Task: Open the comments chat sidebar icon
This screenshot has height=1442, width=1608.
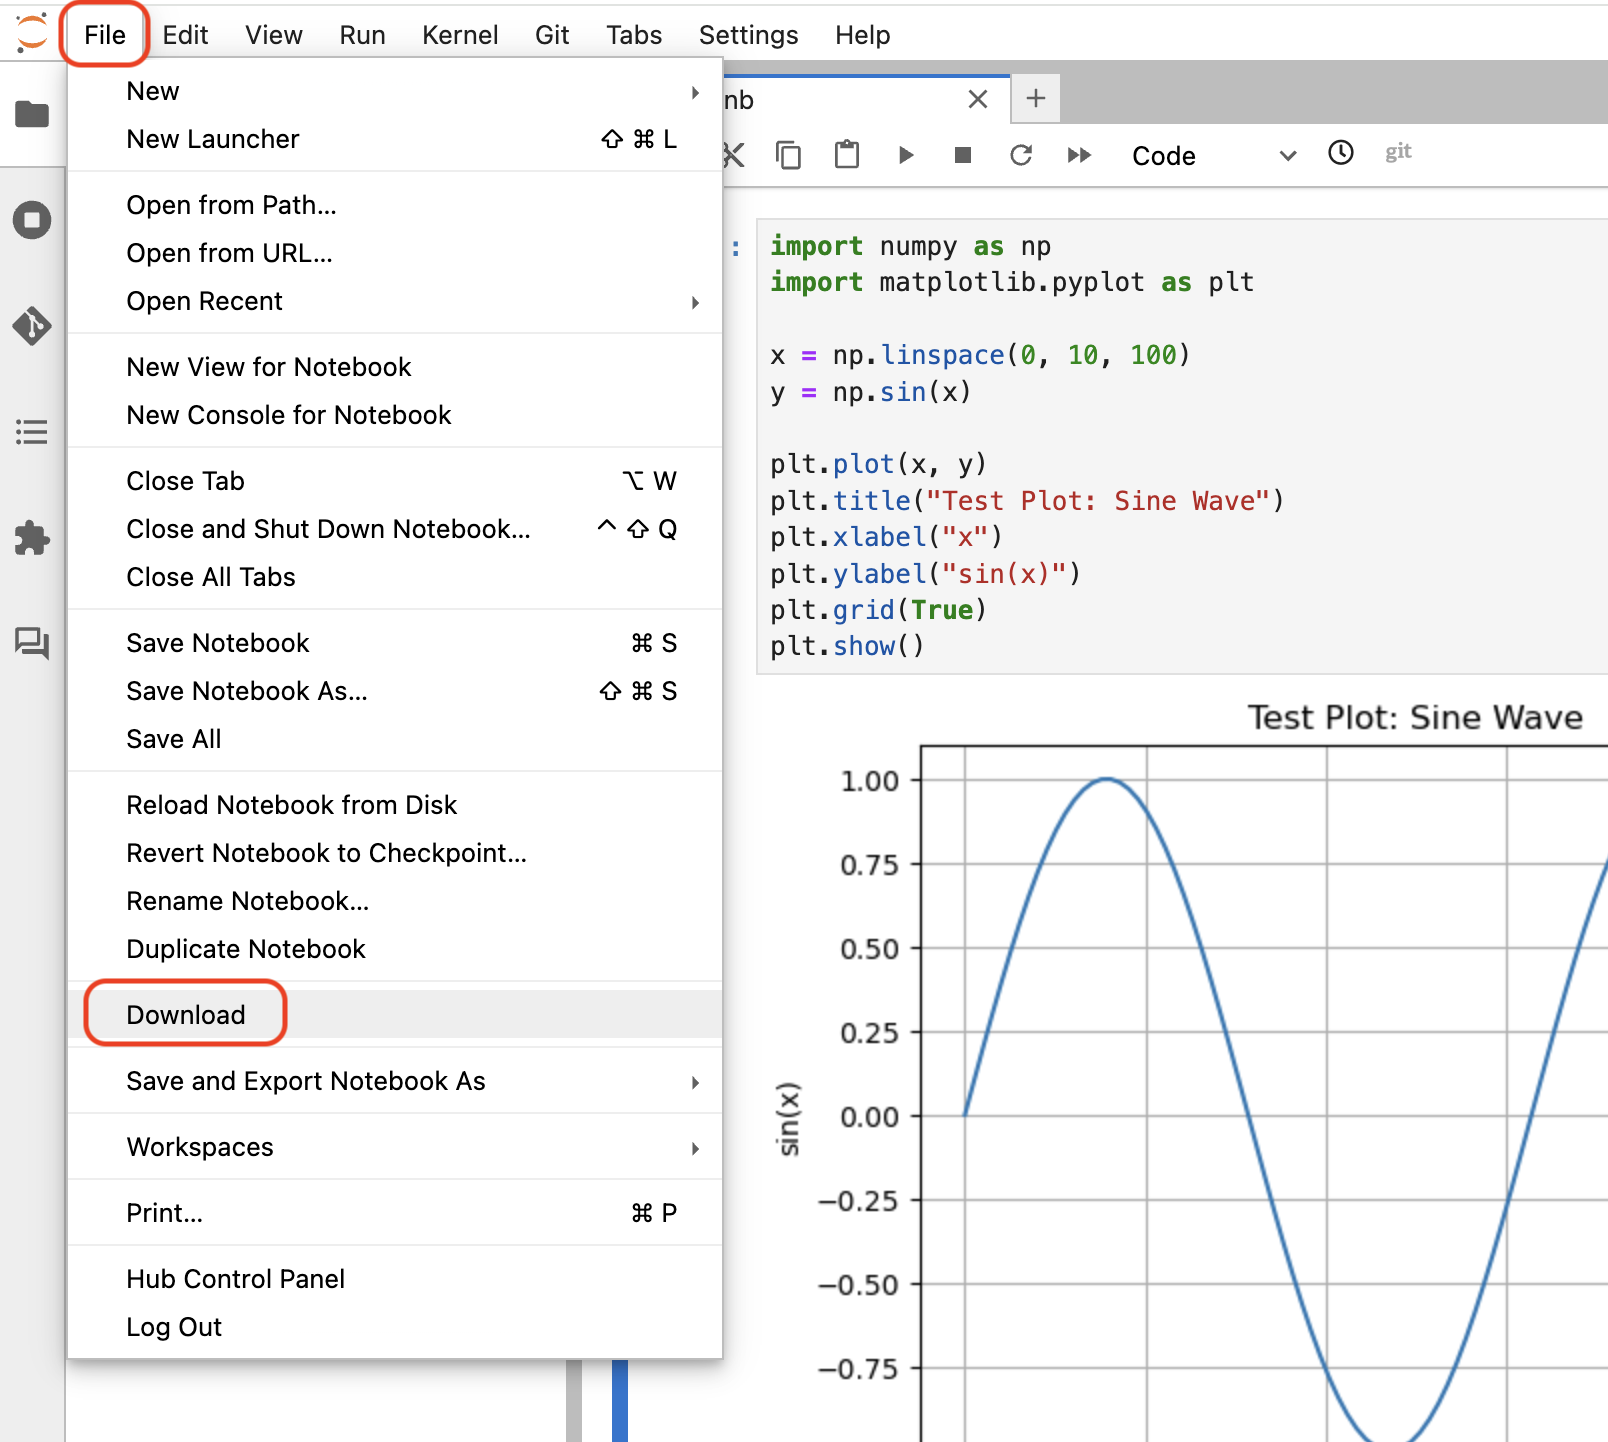Action: point(32,643)
